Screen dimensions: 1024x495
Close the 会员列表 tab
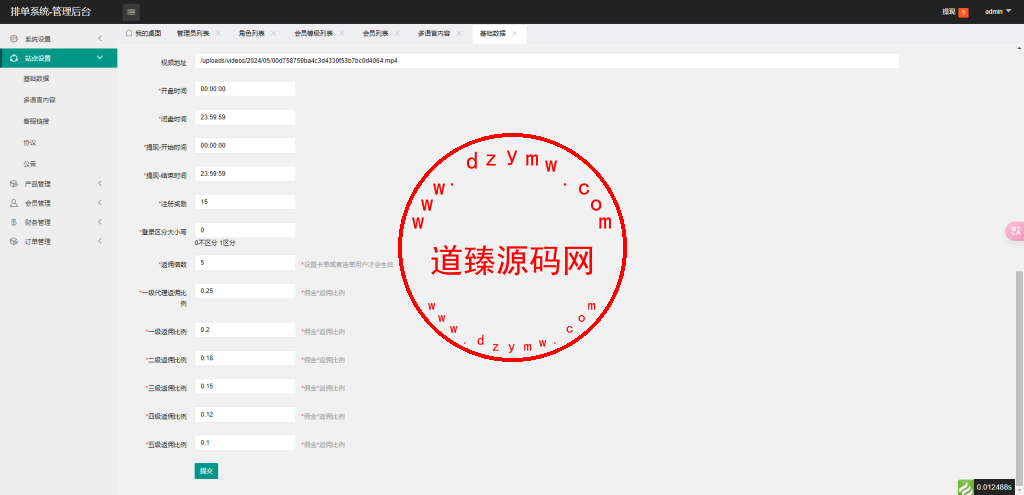tap(398, 33)
